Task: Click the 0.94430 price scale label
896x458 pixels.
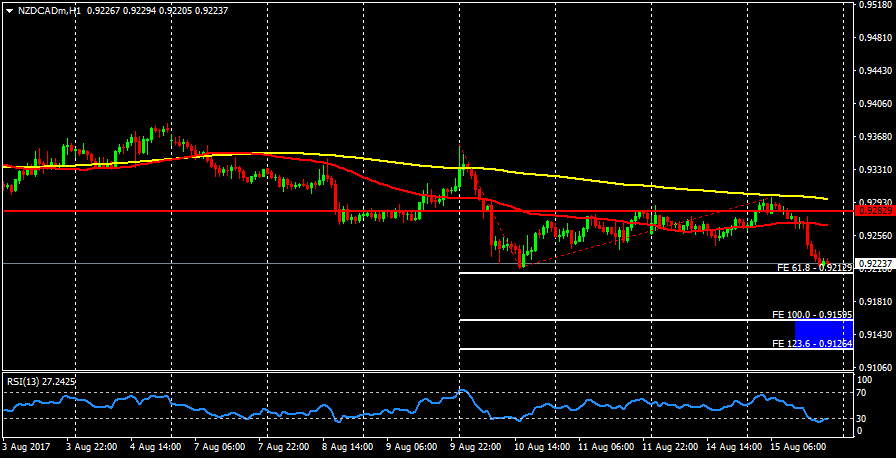Action: tap(876, 71)
